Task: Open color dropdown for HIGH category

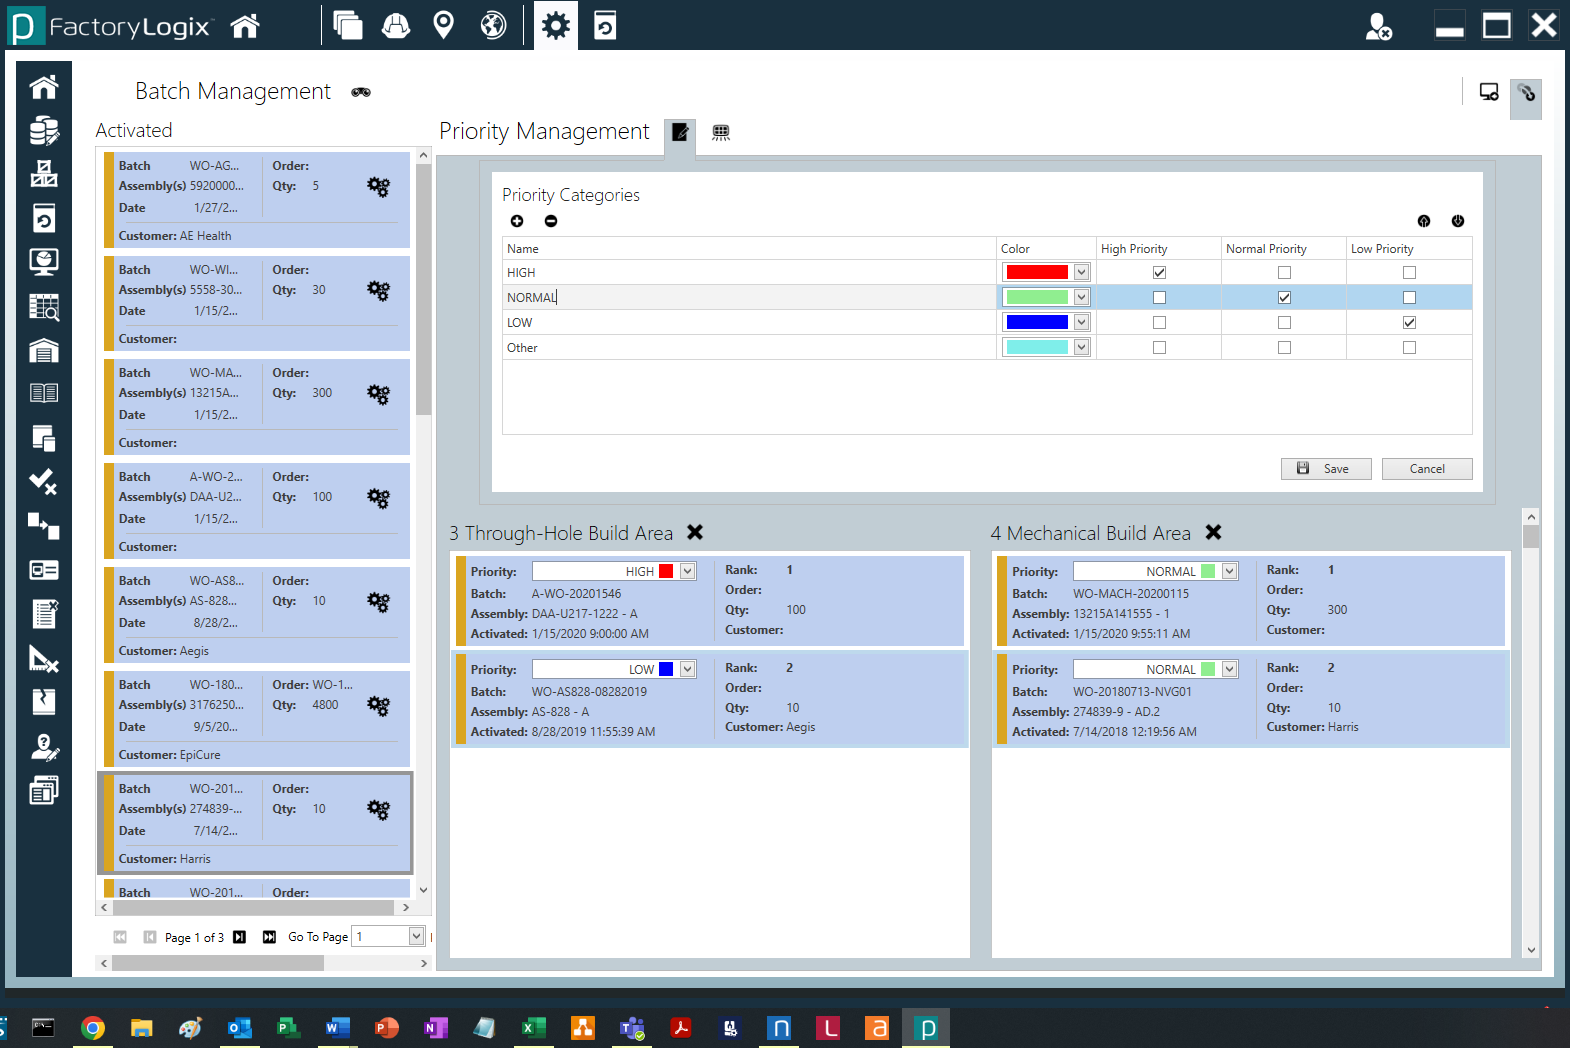Action: click(1081, 273)
